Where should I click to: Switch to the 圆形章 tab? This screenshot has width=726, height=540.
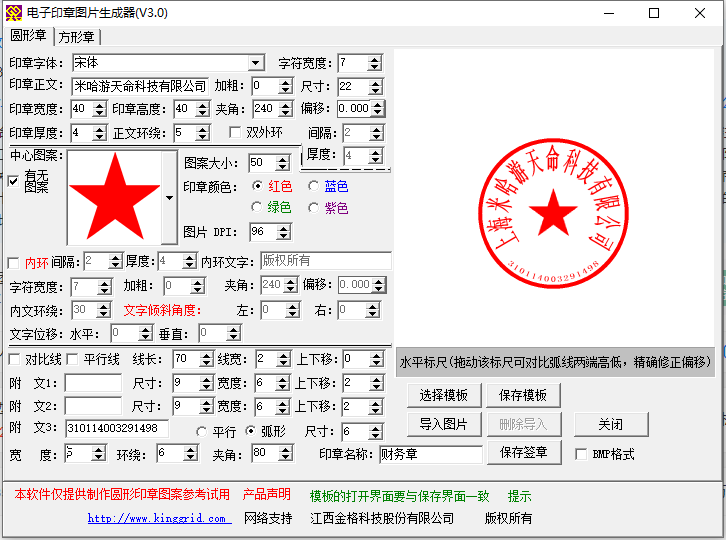coord(29,36)
